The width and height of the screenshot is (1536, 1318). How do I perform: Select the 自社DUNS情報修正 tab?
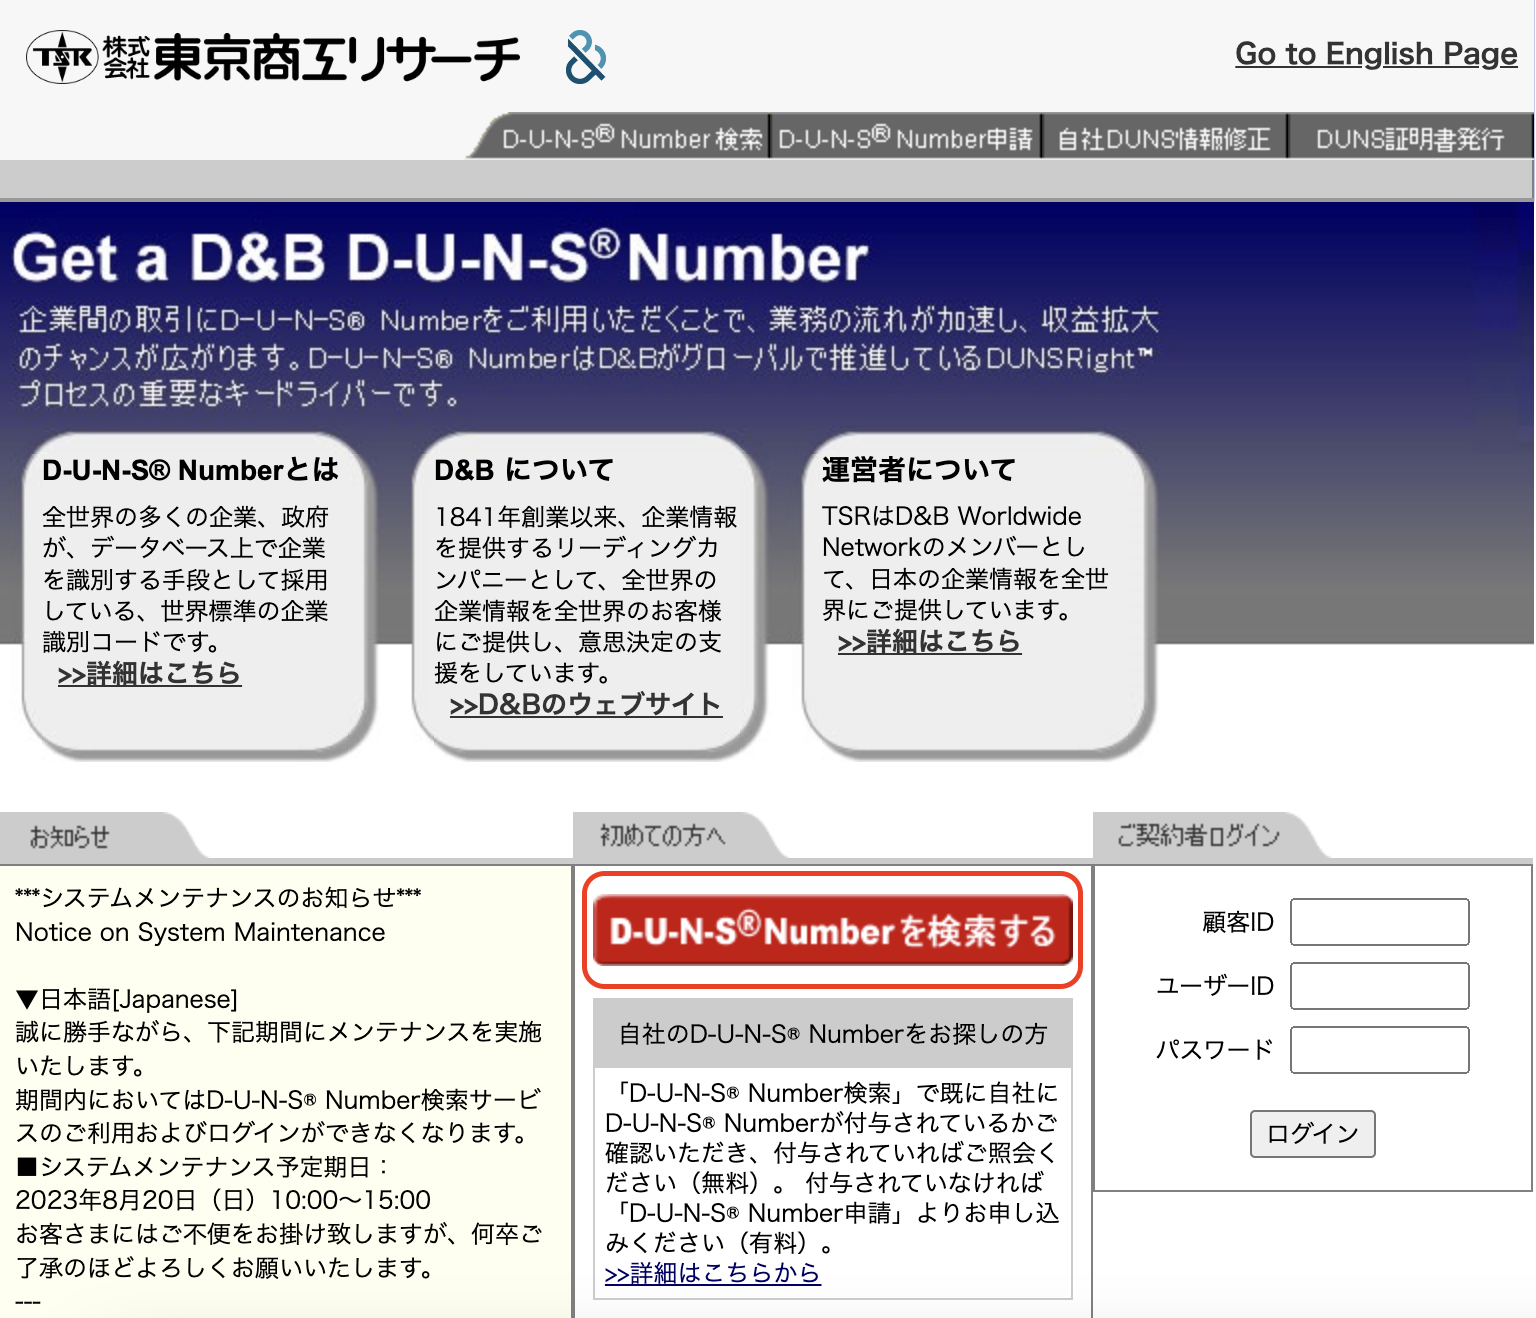pos(1164,138)
